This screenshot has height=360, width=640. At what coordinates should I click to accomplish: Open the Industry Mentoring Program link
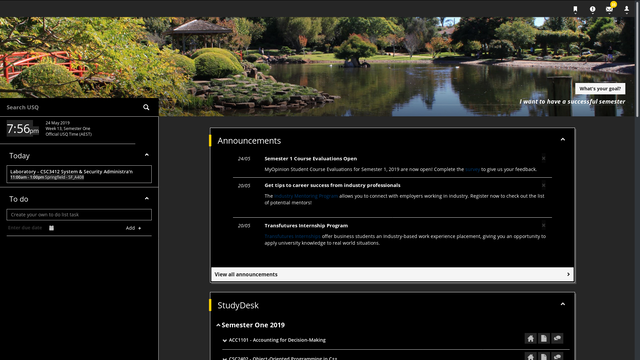306,196
